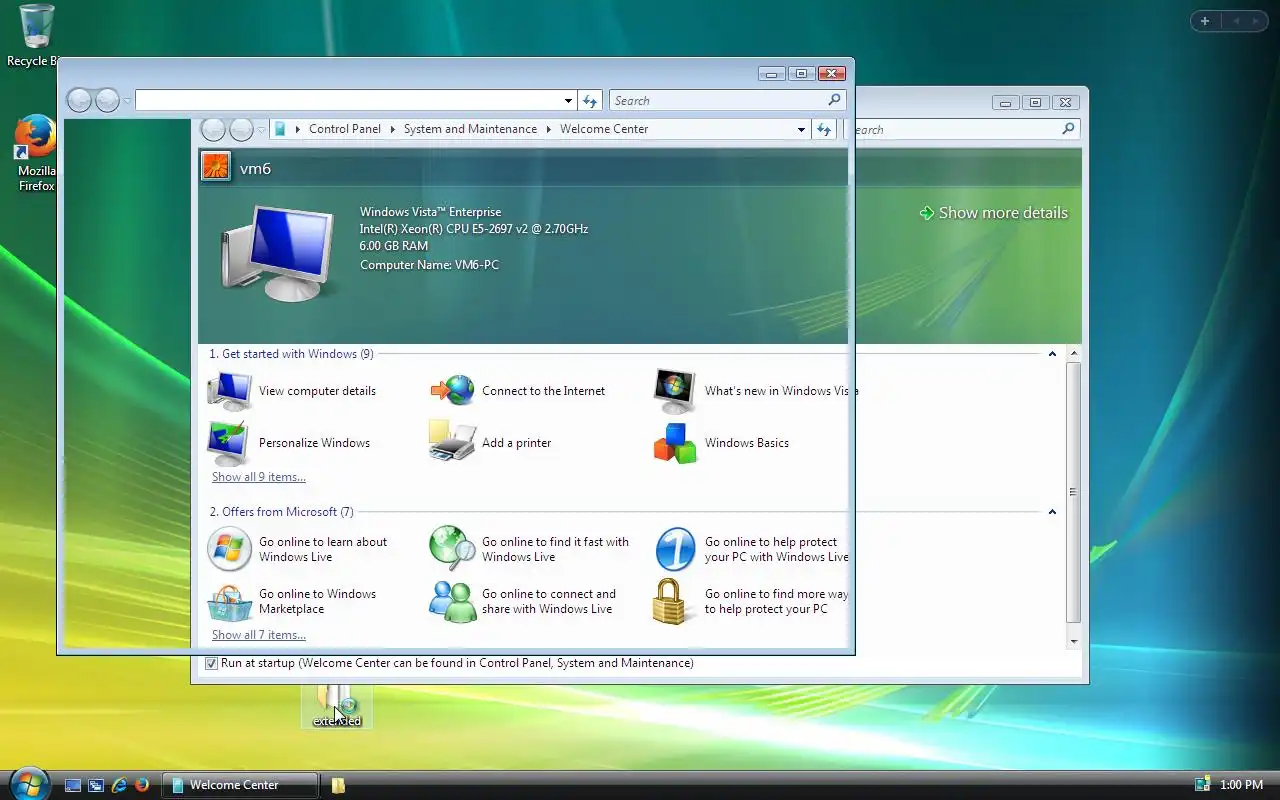The image size is (1280, 800).
Task: Open Add a printer item
Action: 490,443
